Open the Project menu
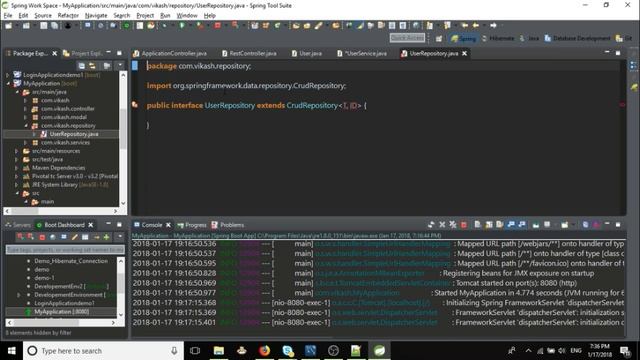 145,16
